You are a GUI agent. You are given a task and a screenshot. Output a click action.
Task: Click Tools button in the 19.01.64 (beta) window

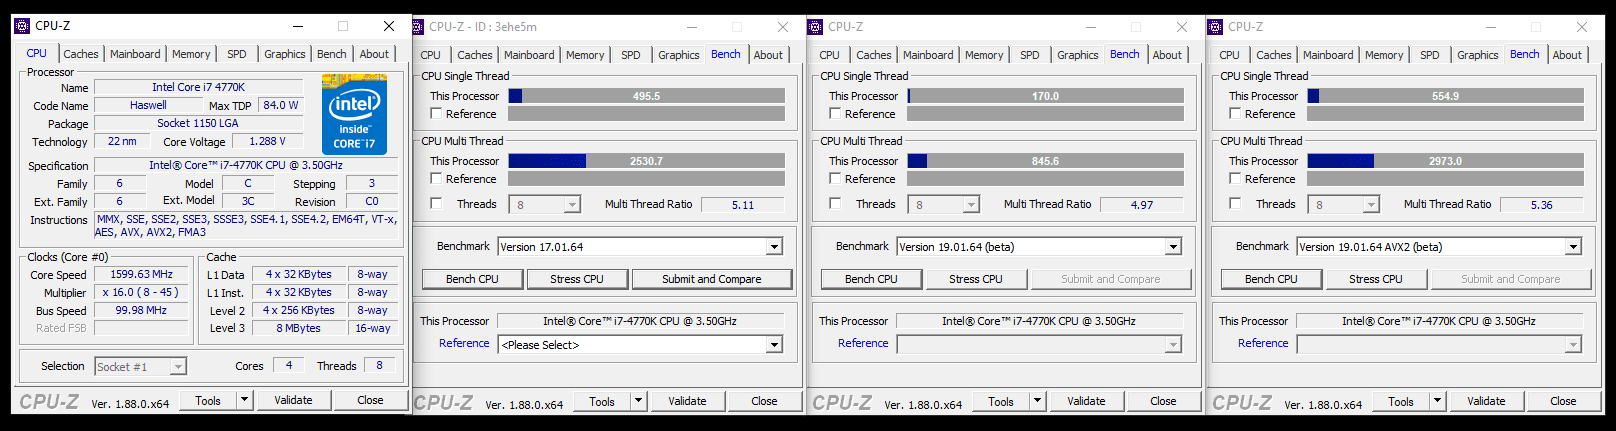click(1001, 401)
